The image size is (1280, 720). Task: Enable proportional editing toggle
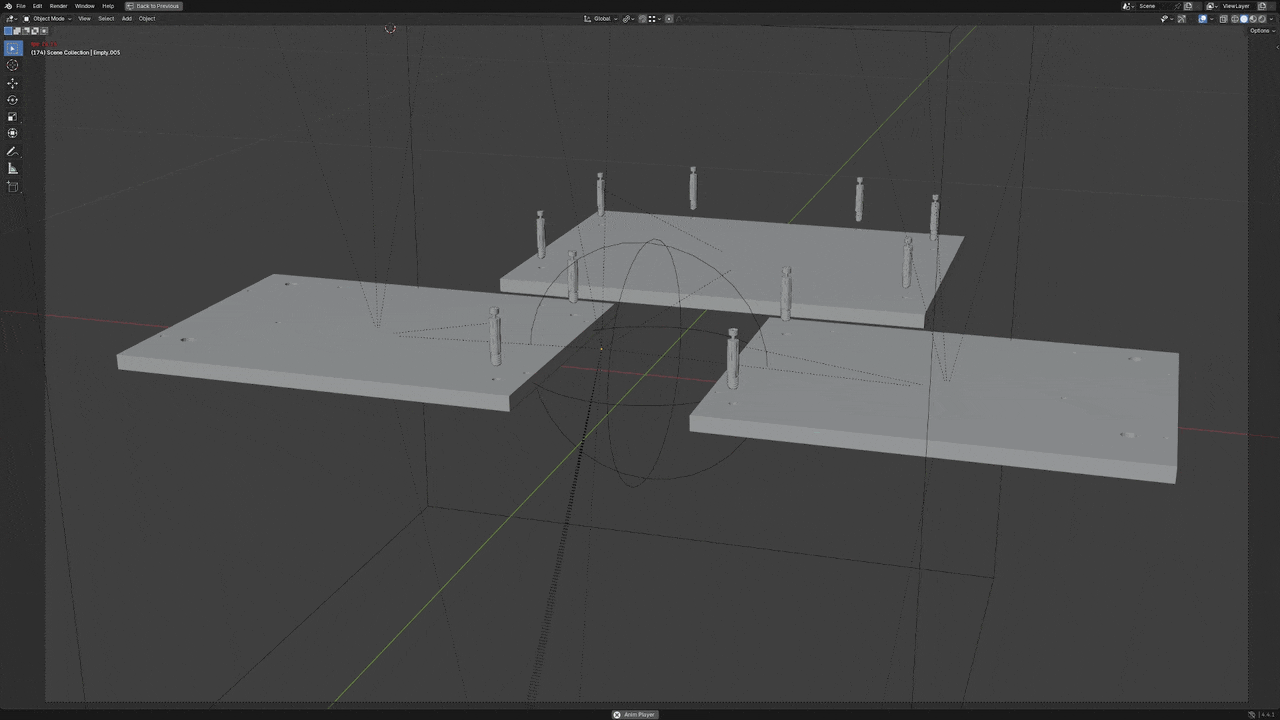[x=669, y=19]
